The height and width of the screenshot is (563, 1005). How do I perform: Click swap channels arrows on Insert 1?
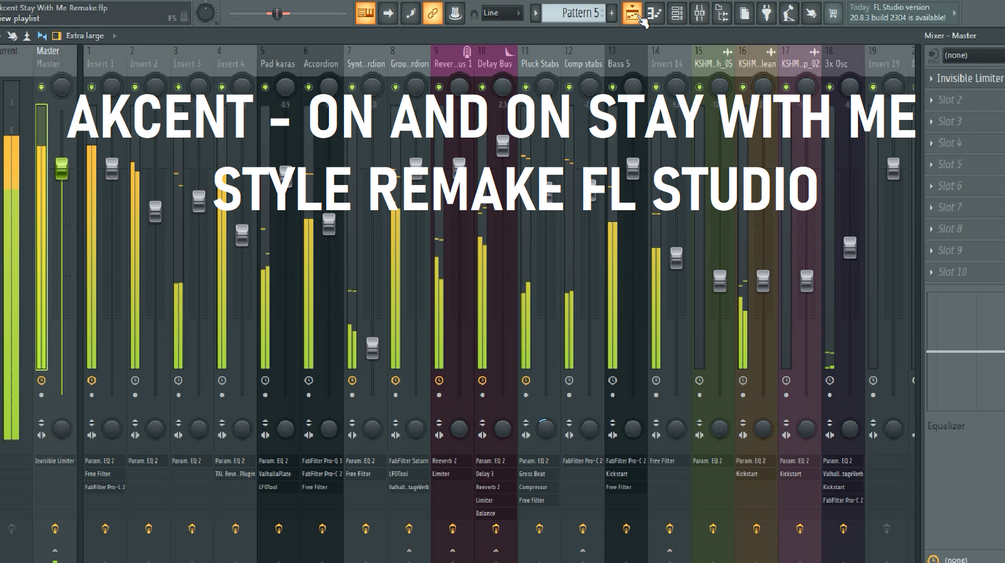(x=92, y=435)
